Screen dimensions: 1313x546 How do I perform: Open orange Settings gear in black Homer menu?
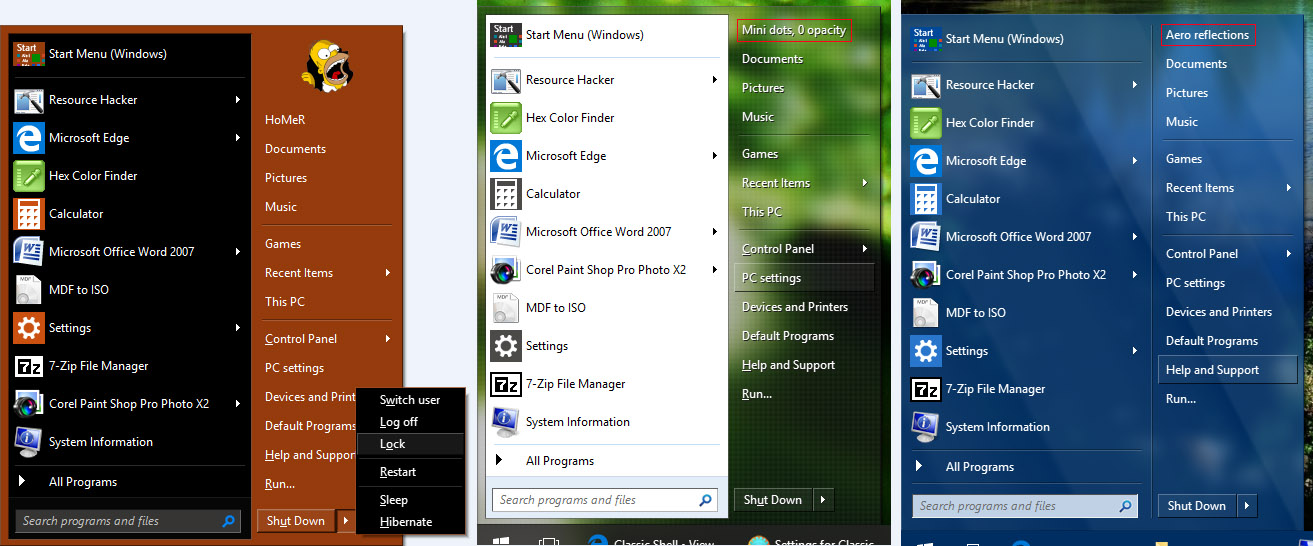(28, 328)
